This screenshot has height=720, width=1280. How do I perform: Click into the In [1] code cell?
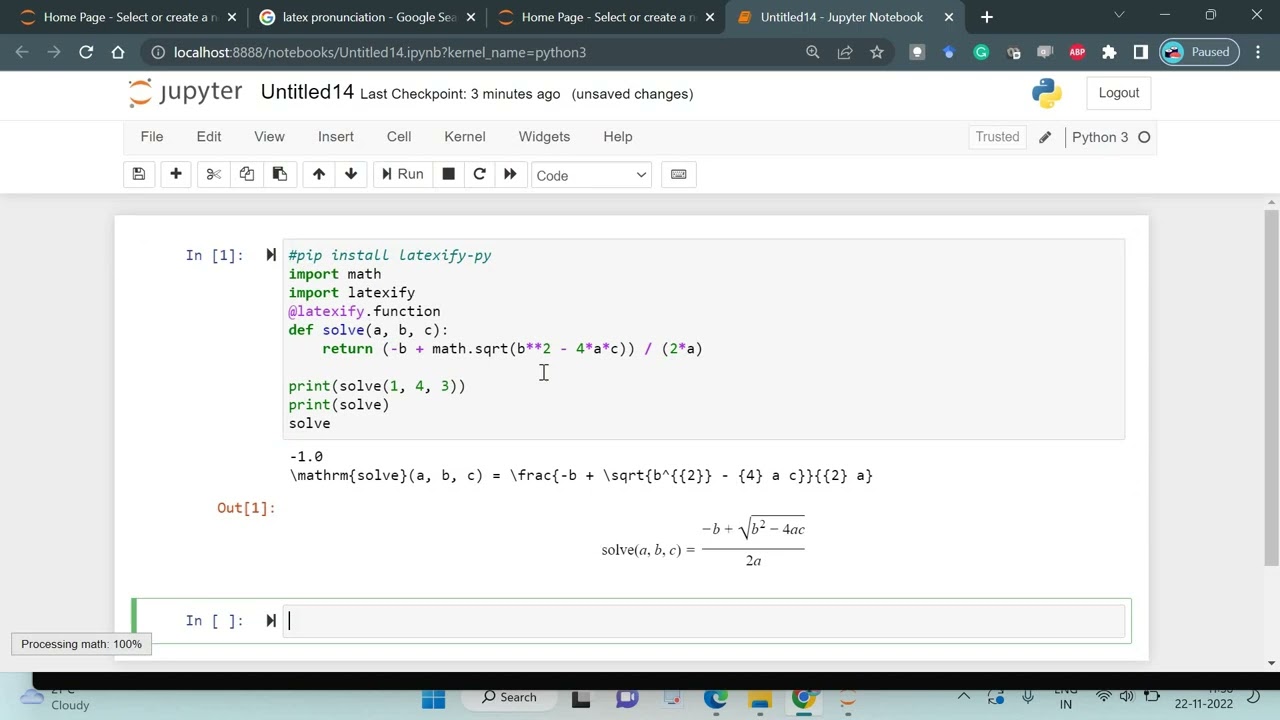(x=705, y=339)
